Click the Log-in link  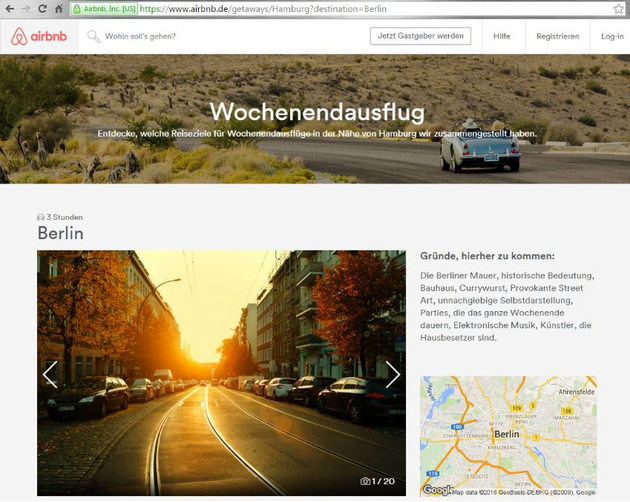[611, 37]
